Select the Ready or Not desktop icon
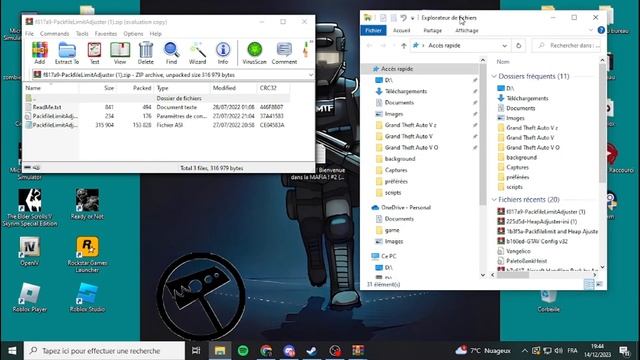Image resolution: width=640 pixels, height=360 pixels. (87, 204)
